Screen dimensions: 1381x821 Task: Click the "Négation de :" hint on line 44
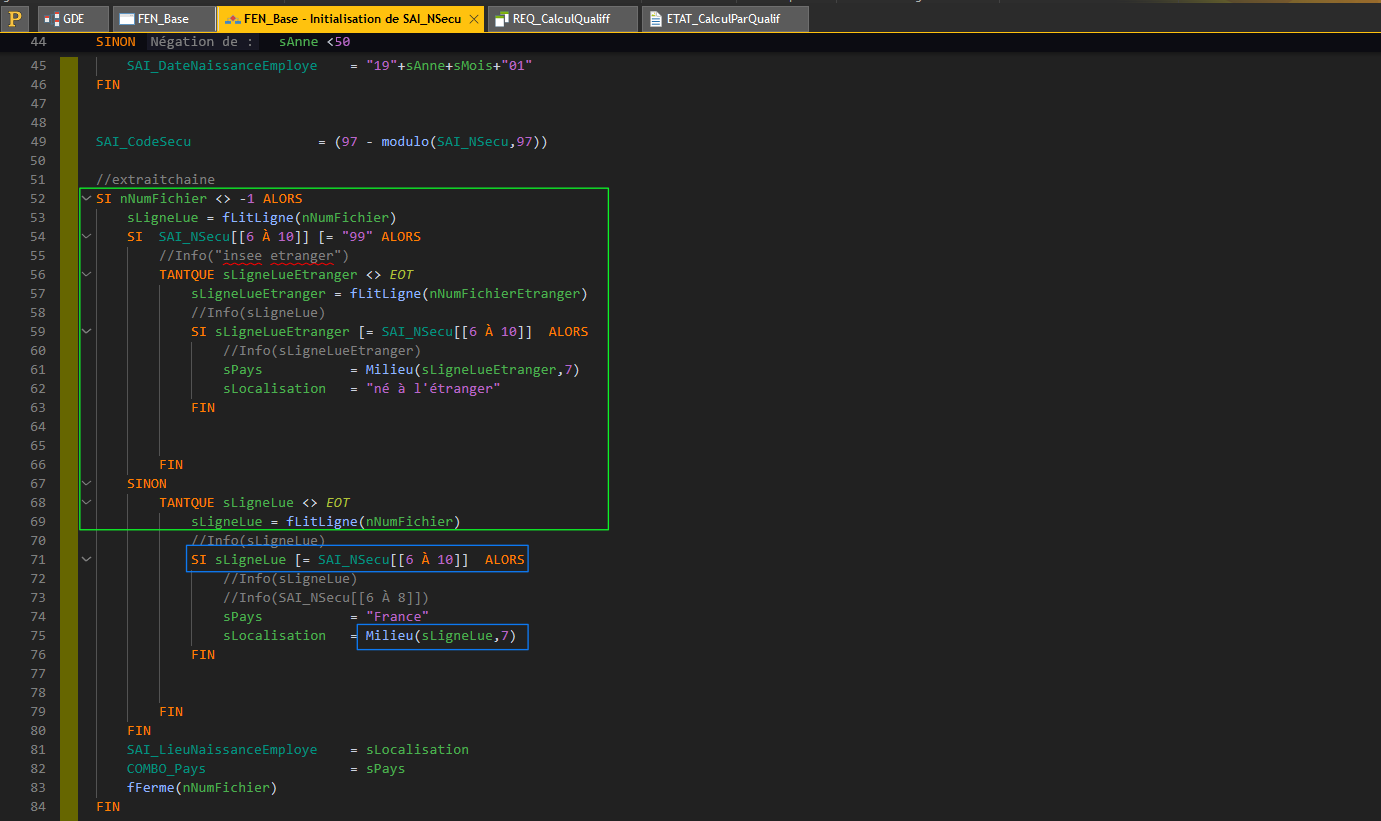[x=203, y=42]
